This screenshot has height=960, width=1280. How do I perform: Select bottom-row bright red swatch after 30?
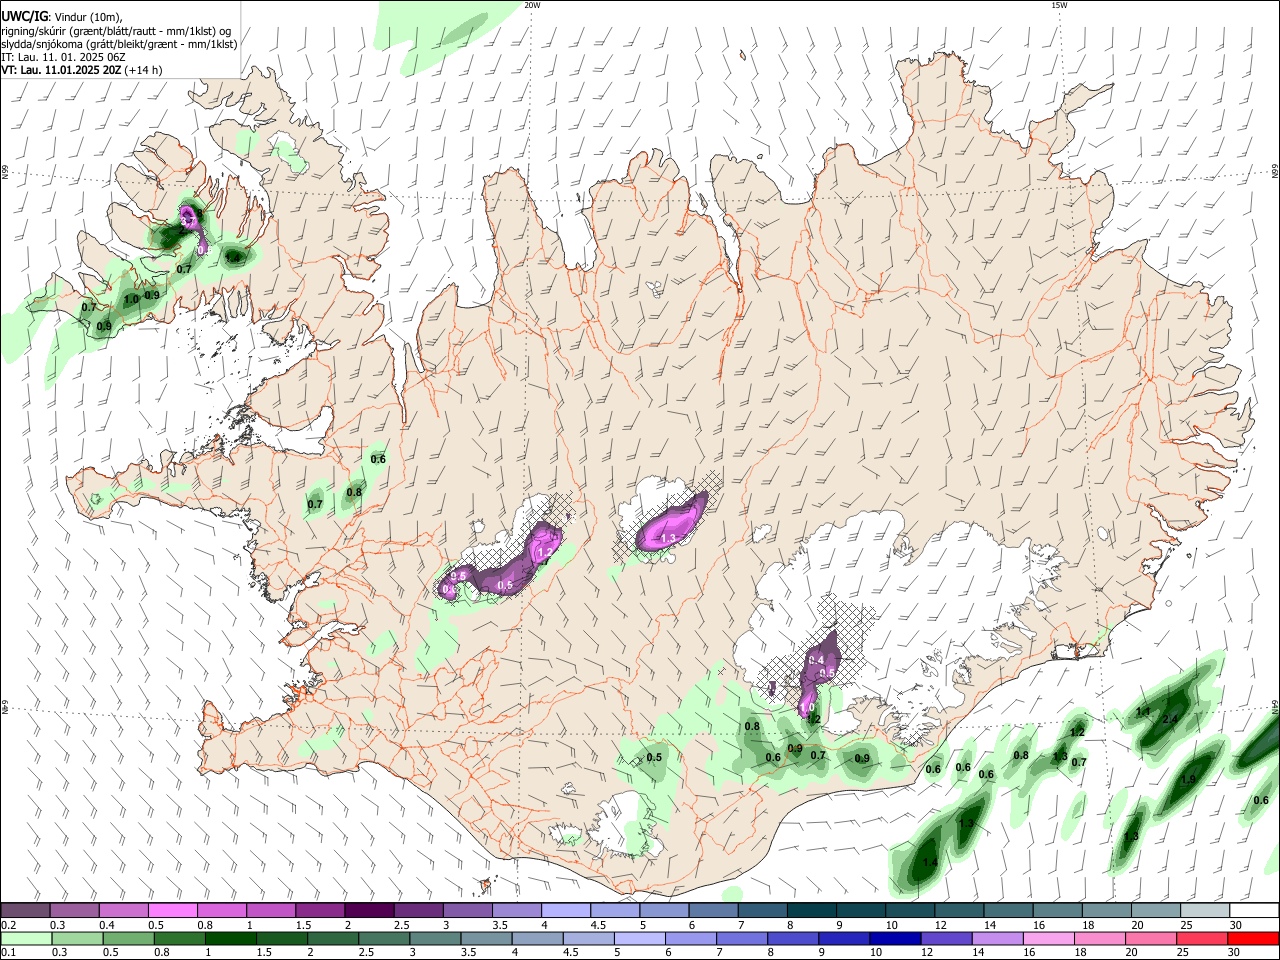(x=1254, y=938)
